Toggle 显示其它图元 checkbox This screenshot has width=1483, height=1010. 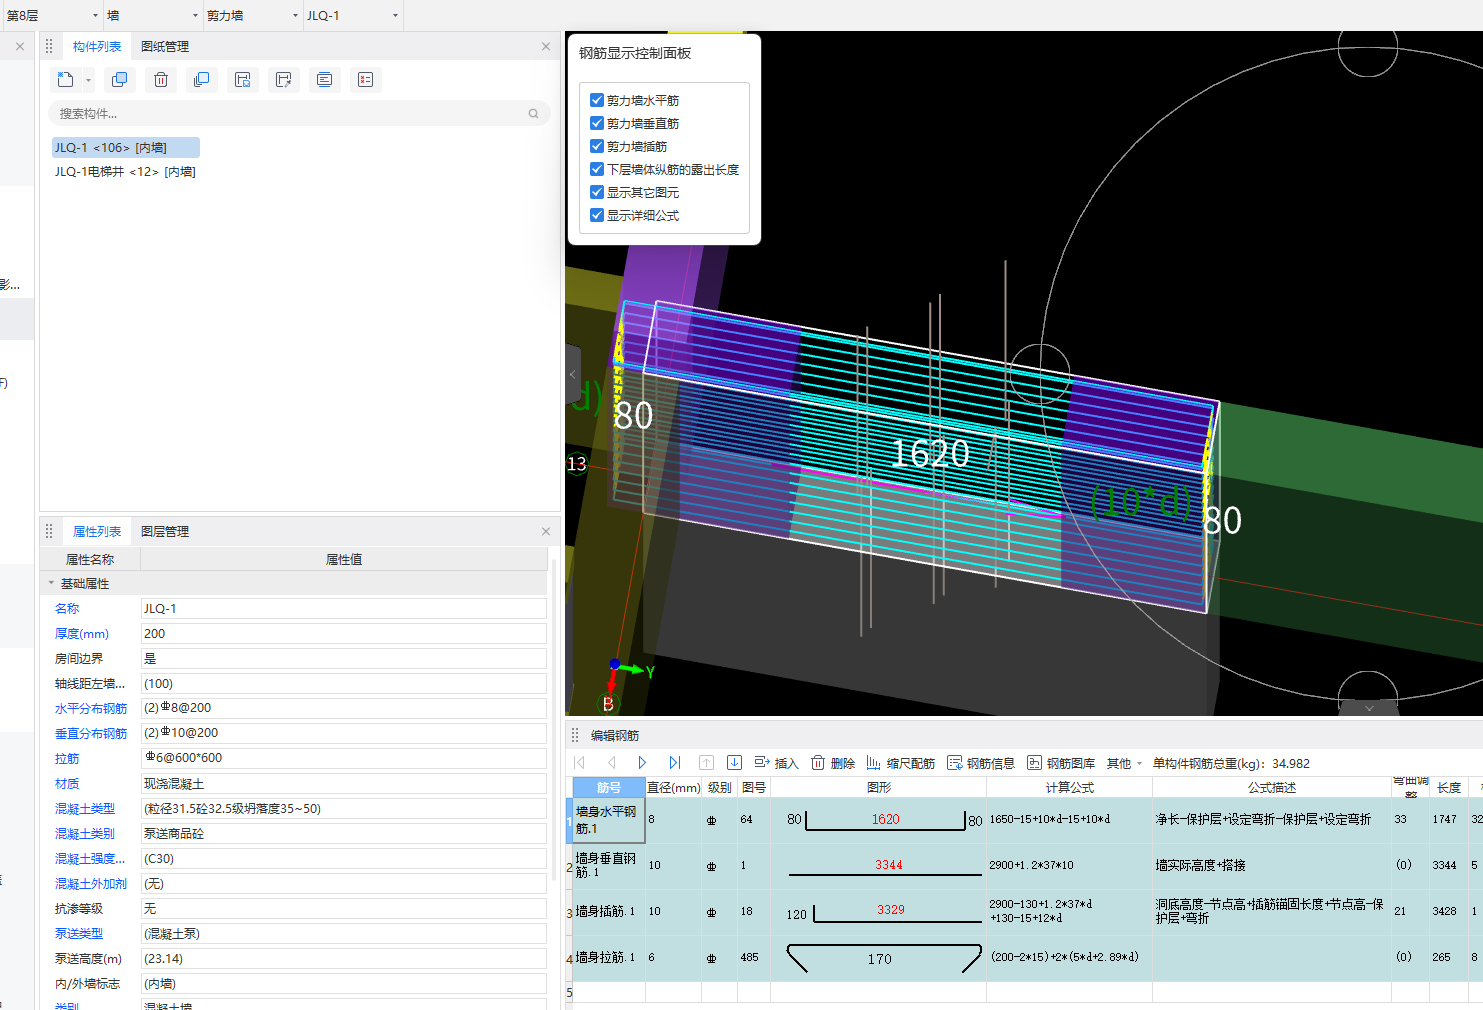597,192
